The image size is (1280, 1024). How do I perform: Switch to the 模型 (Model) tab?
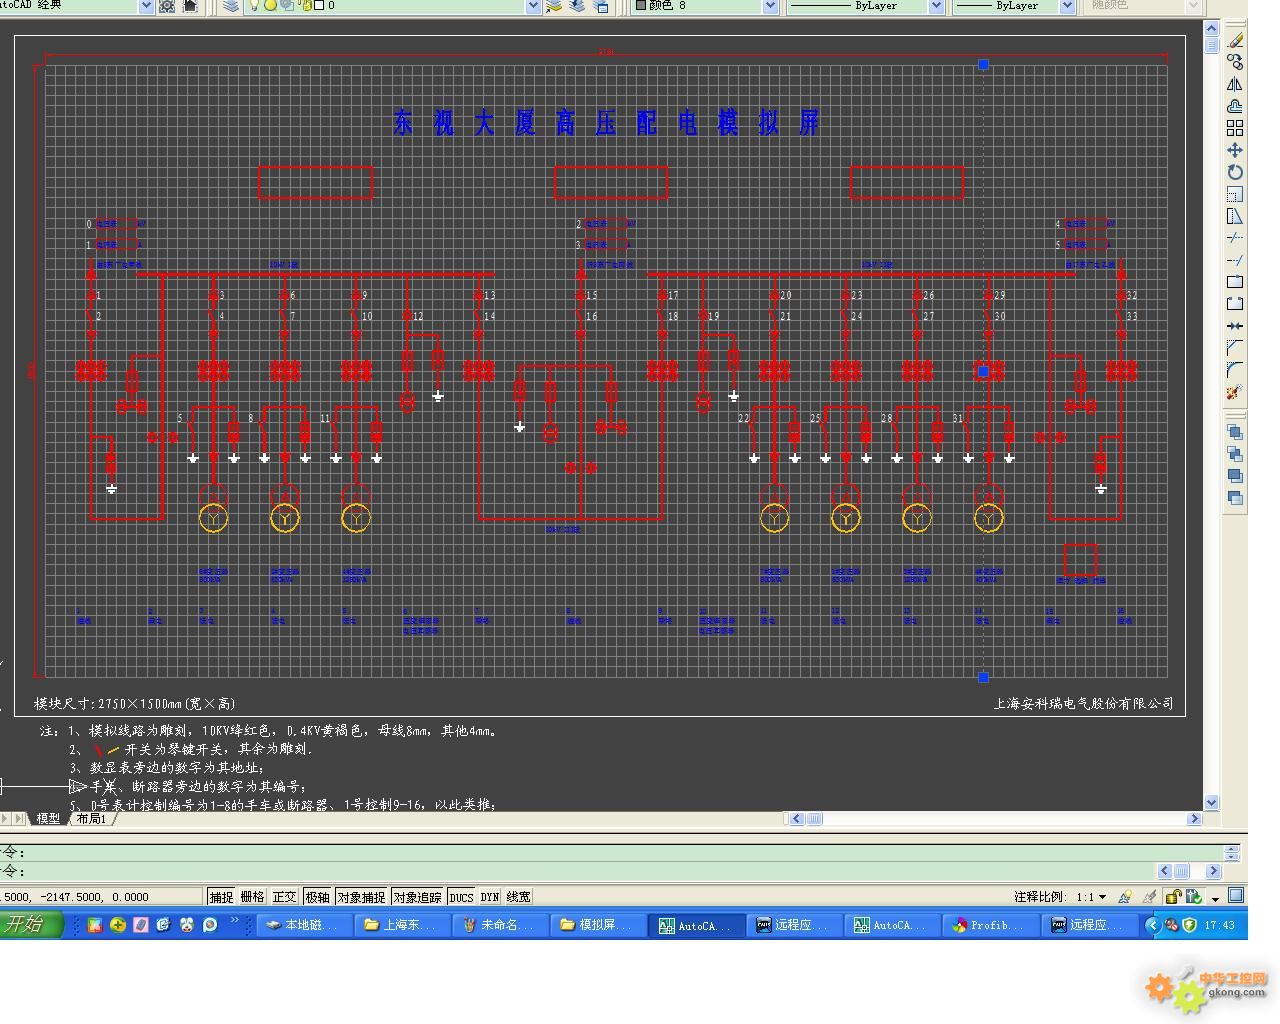[x=48, y=818]
